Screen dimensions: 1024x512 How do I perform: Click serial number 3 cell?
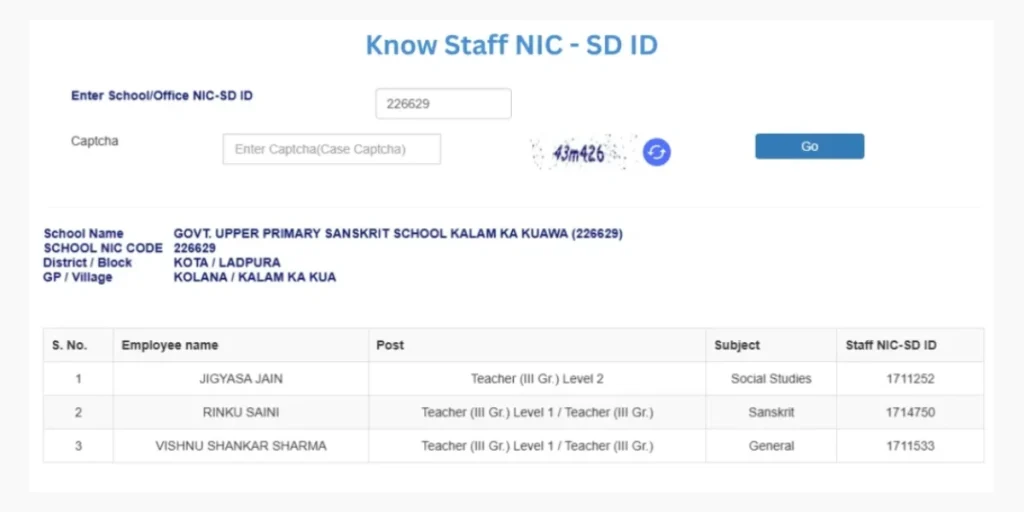[x=78, y=446]
